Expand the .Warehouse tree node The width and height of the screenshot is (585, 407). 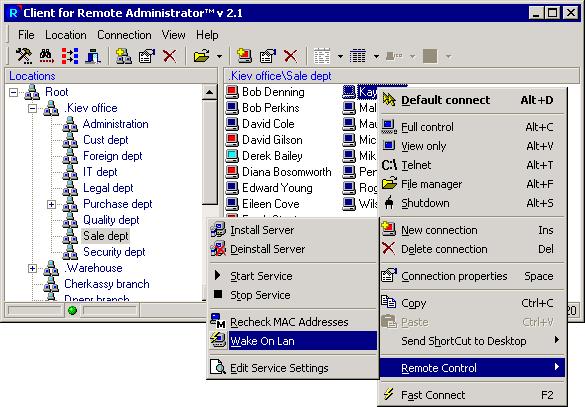[32, 268]
